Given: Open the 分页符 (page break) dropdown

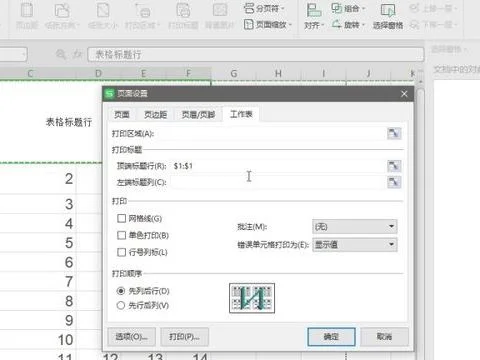Looking at the screenshot, I should [x=264, y=8].
